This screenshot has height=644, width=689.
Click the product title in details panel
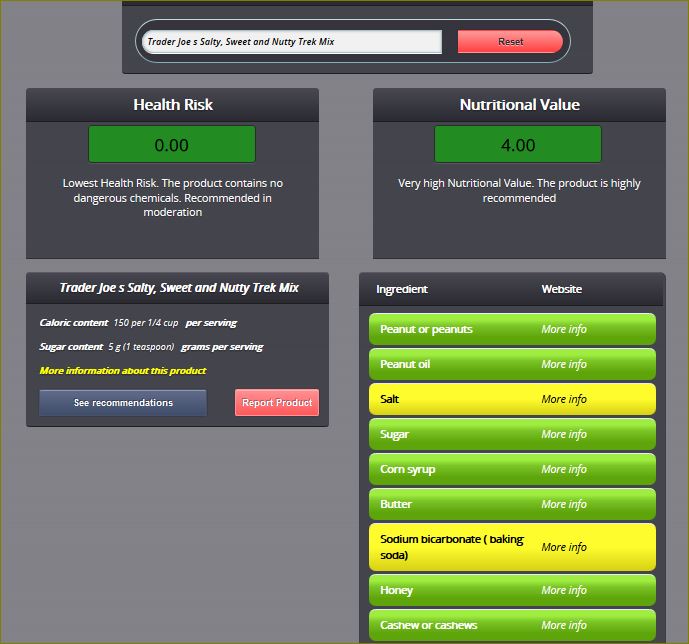(x=179, y=288)
